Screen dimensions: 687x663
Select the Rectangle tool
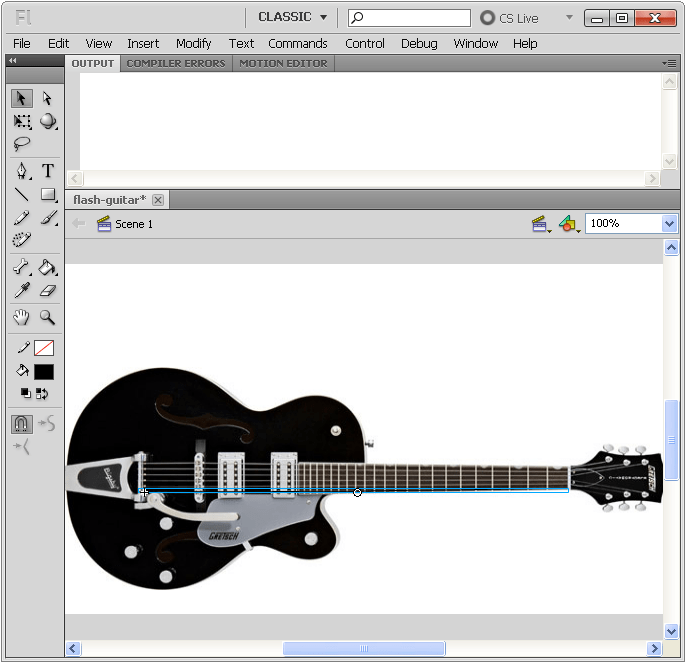tap(48, 194)
